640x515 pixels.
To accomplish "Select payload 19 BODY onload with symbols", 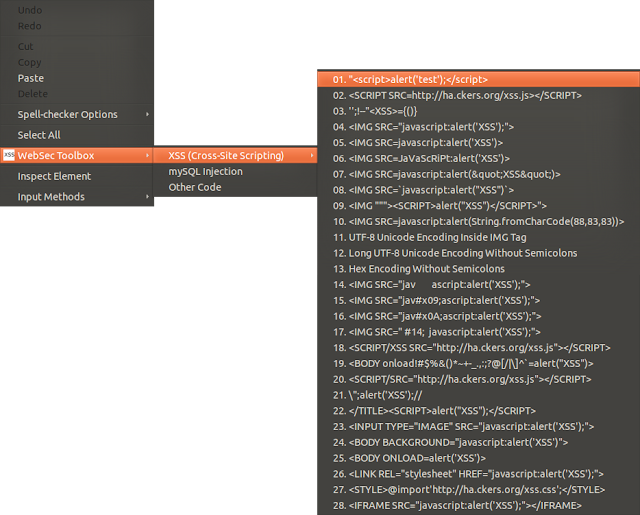I will [478, 364].
